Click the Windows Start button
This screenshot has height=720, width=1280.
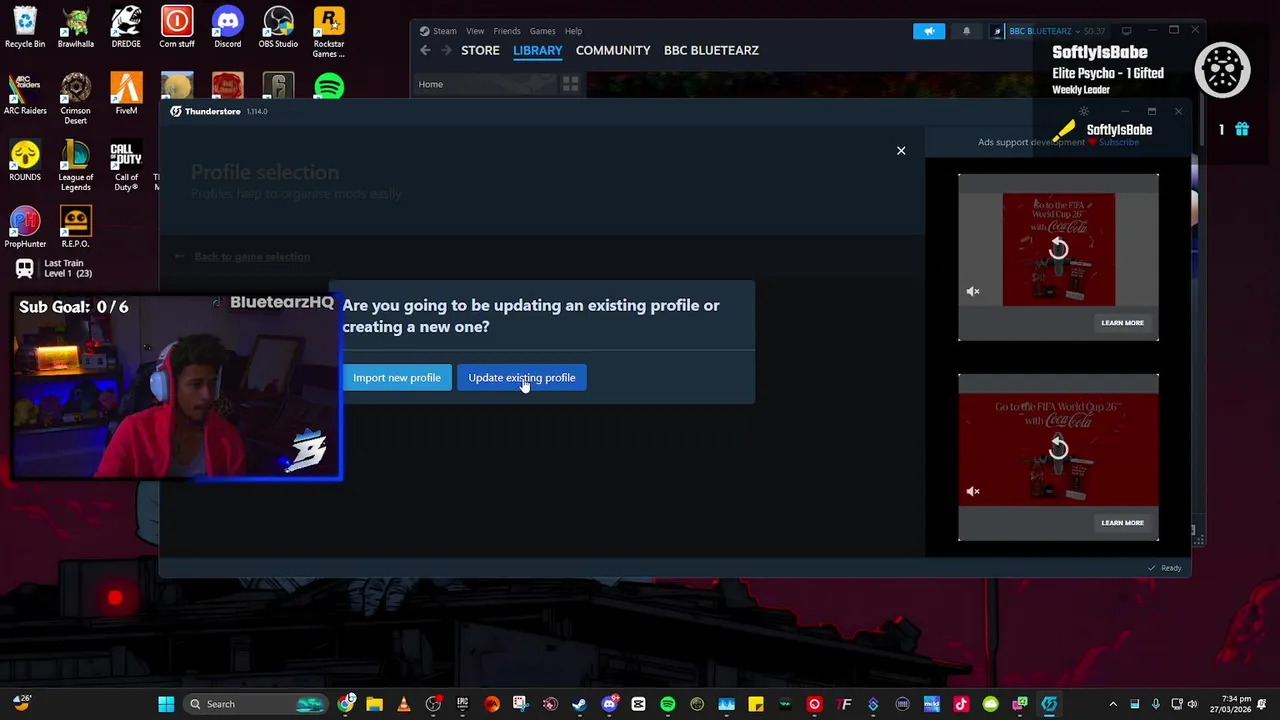(x=166, y=704)
